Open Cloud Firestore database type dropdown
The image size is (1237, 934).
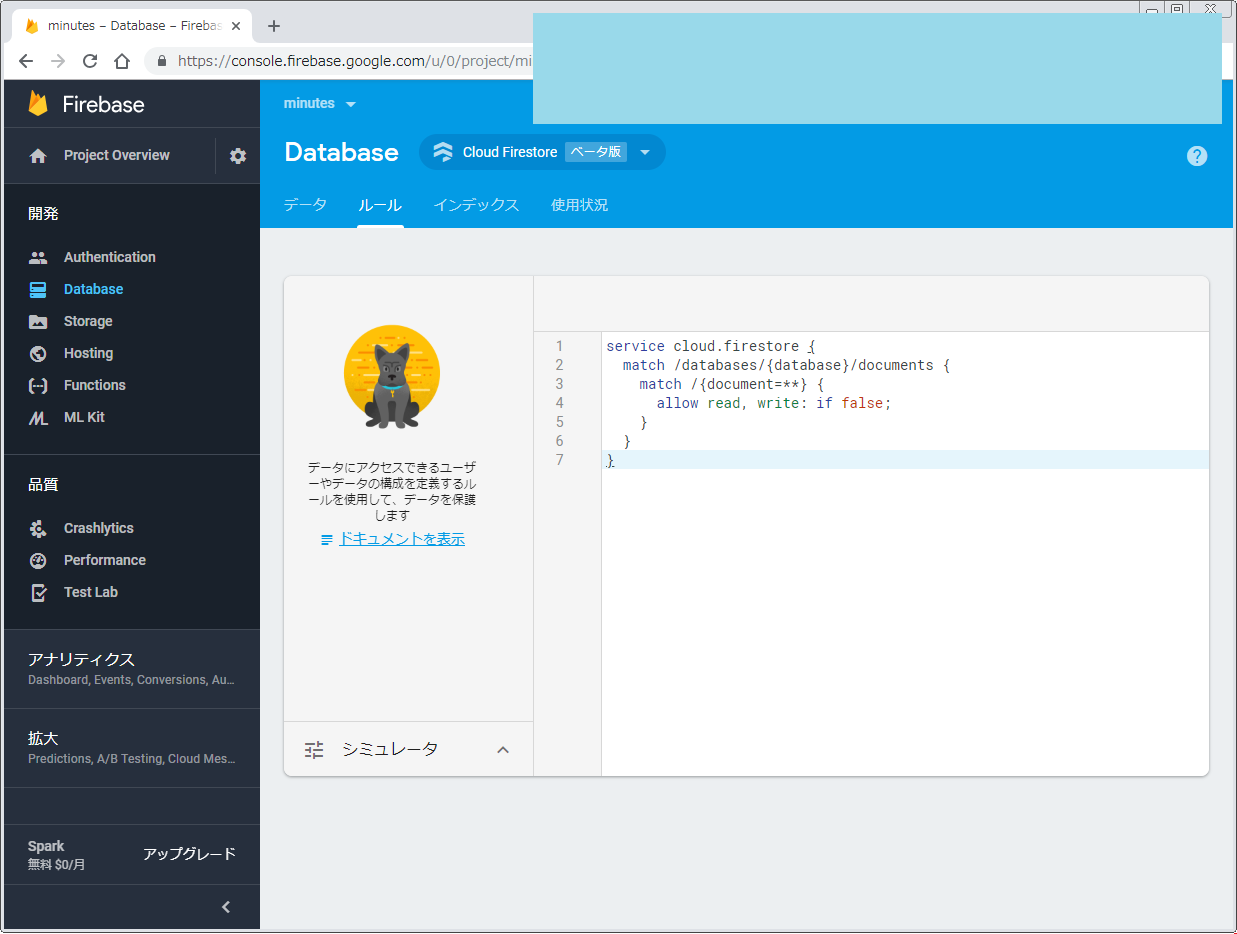point(645,153)
